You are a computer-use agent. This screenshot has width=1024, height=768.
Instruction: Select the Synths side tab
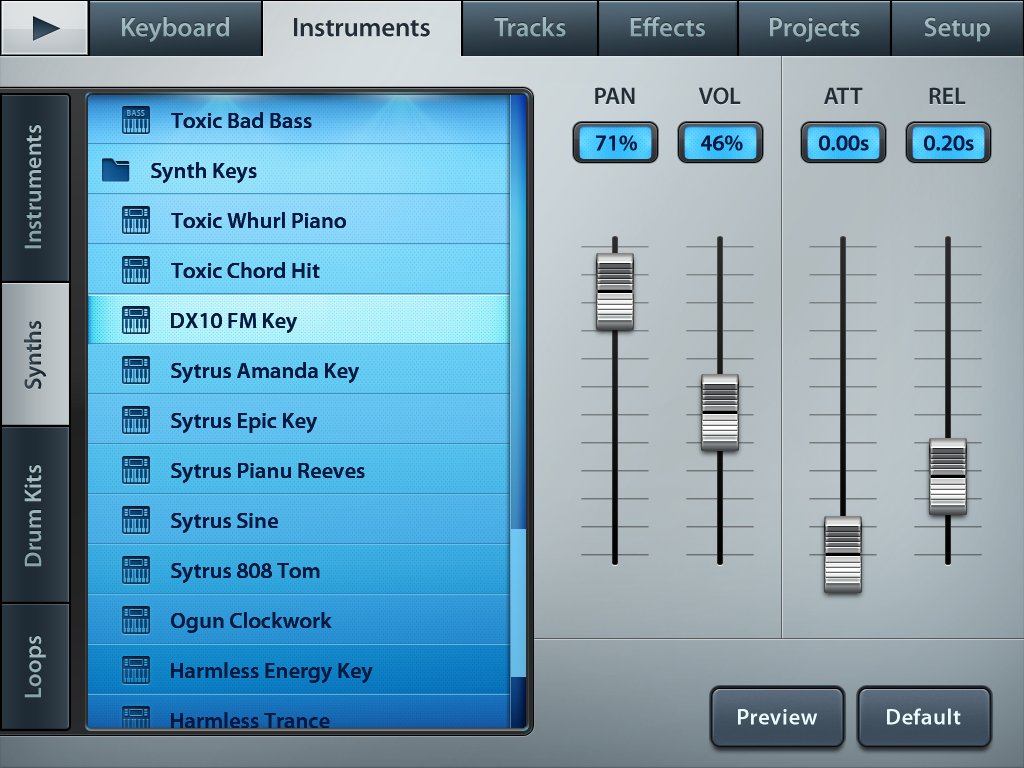tap(35, 355)
